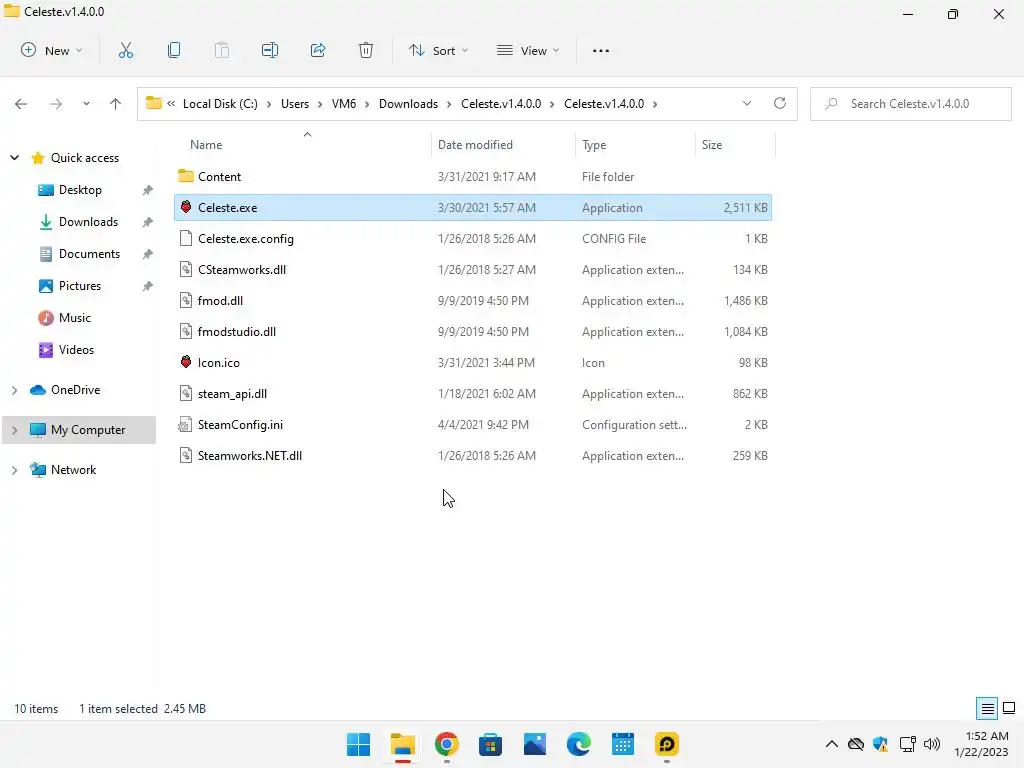This screenshot has width=1024, height=768.
Task: Select the Celeste.exe strawberry icon
Action: tap(186, 207)
